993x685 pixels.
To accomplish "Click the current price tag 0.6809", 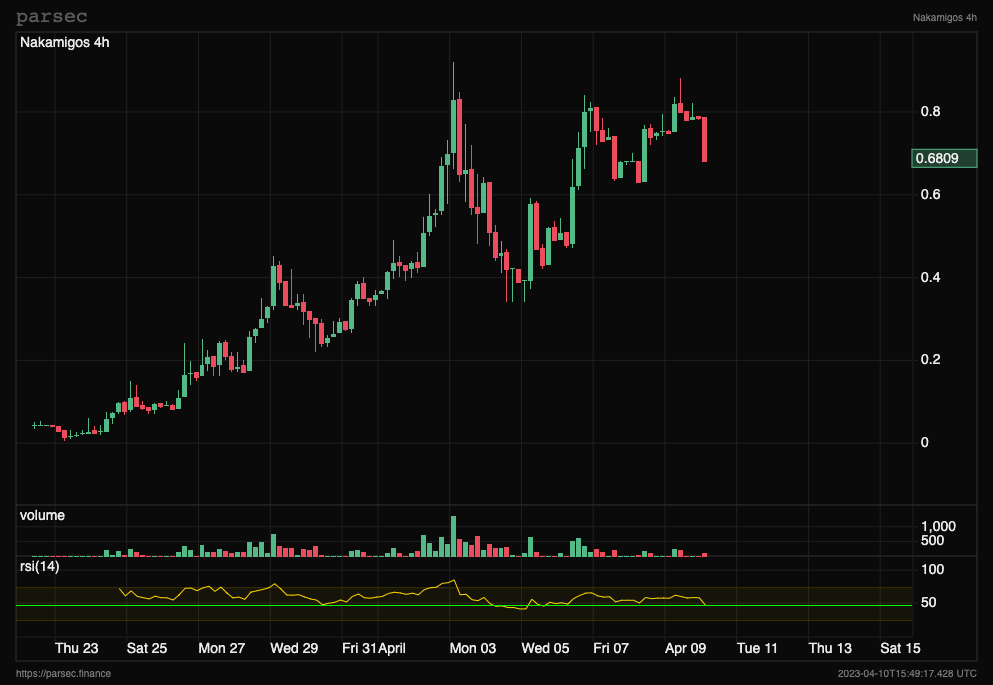I will 944,158.
